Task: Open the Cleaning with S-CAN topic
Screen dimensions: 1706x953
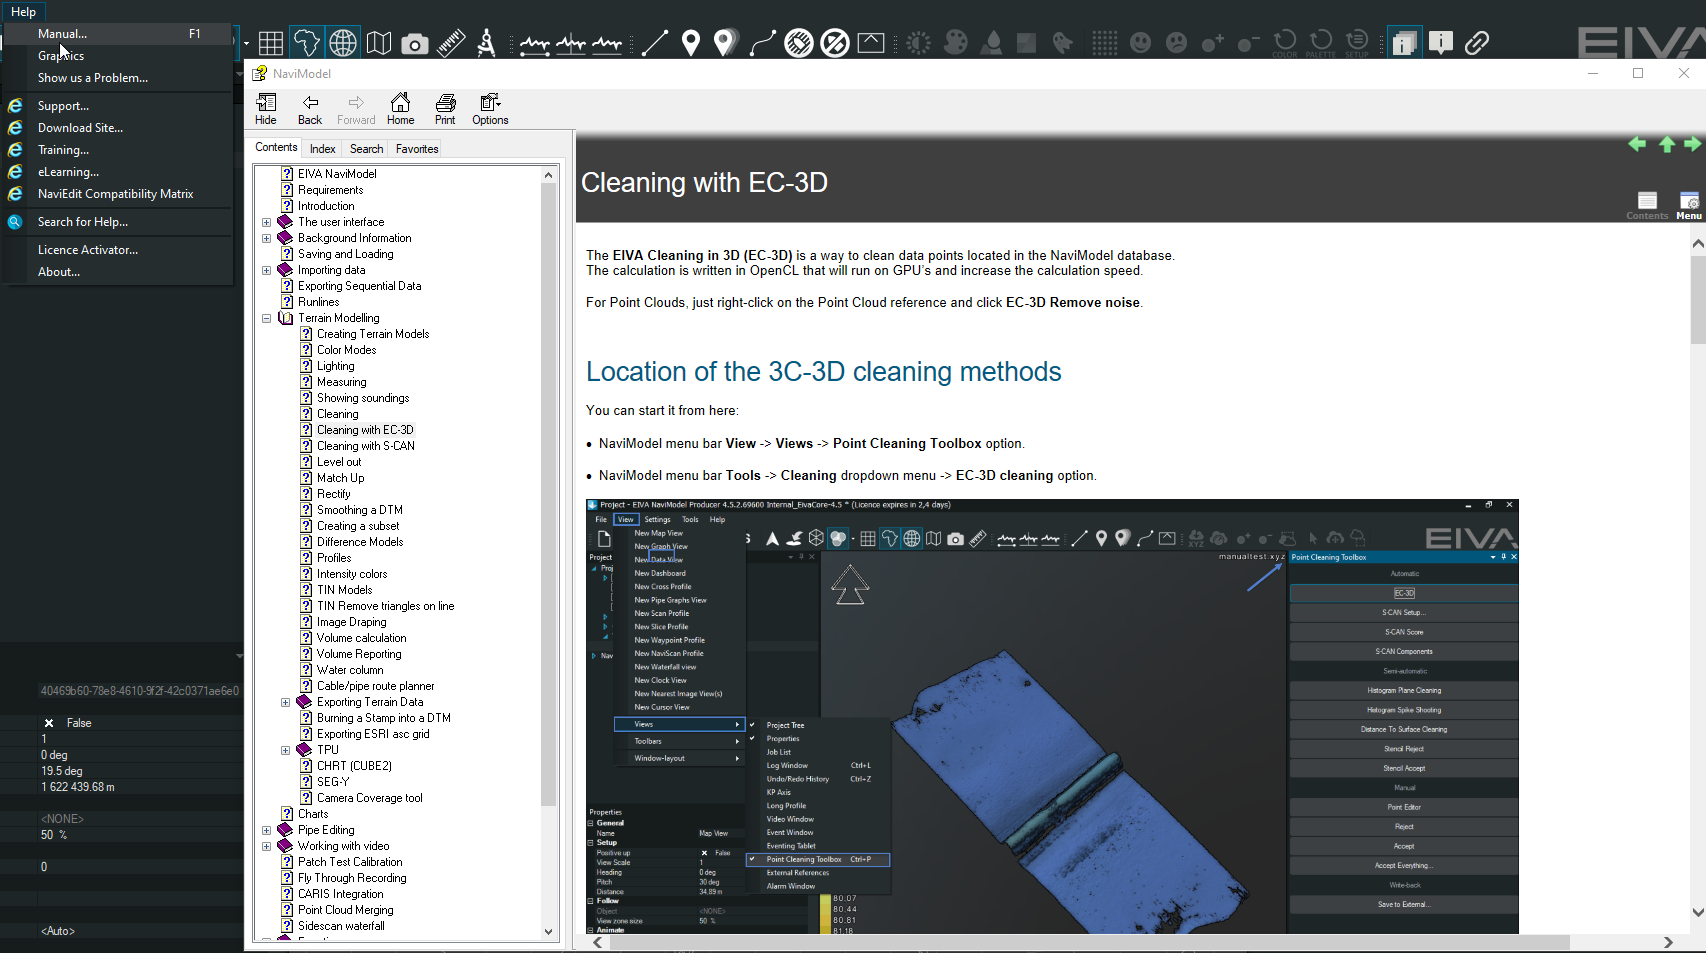Action: coord(365,446)
